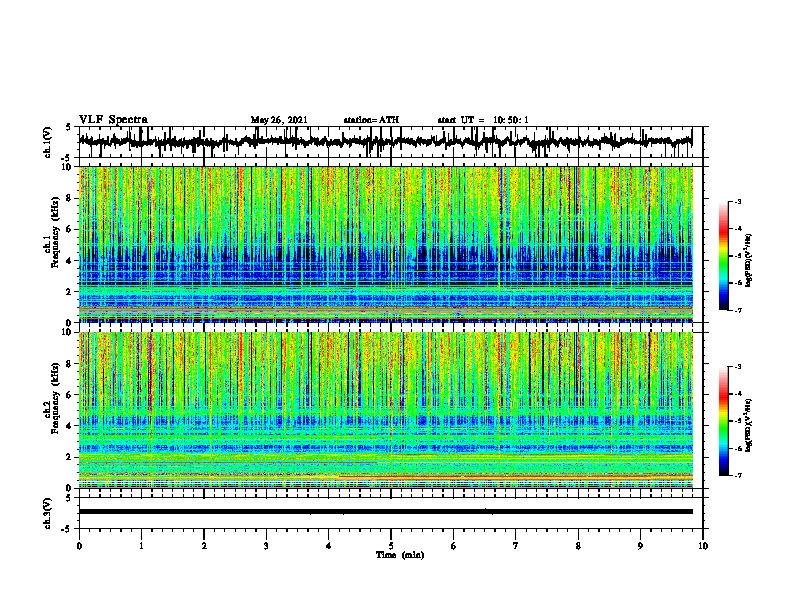
Task: Click the ch.2 spectrogram color bar
Action: 724,421
